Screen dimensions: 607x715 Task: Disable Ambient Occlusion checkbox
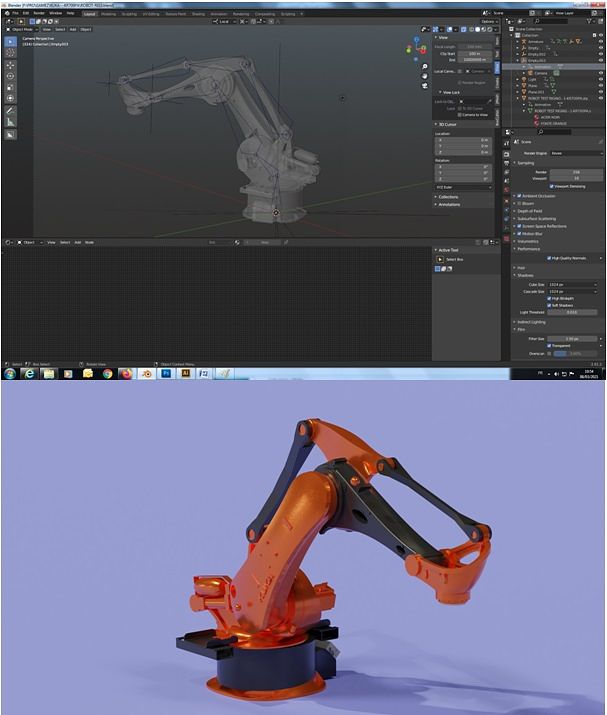click(521, 196)
